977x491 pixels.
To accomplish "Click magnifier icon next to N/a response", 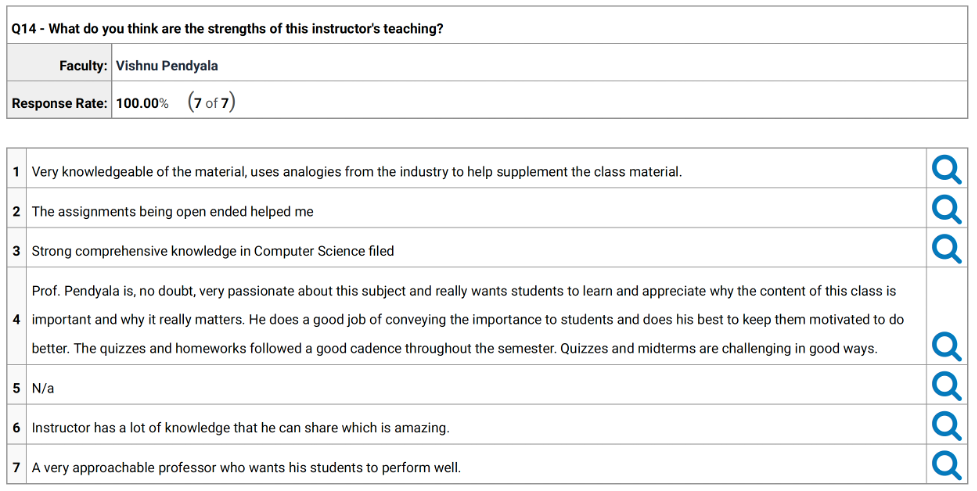I will [x=945, y=385].
